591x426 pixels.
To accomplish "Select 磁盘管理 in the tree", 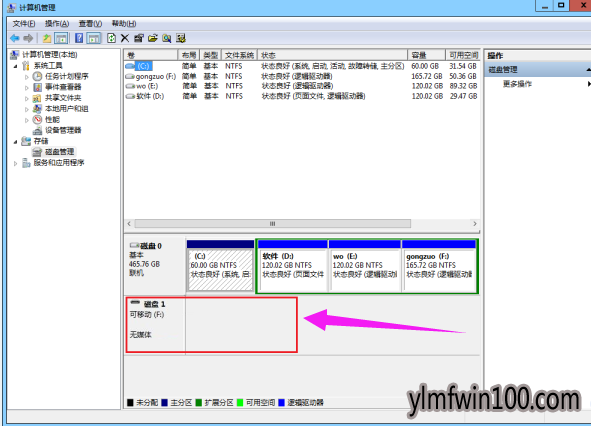I will tap(60, 152).
